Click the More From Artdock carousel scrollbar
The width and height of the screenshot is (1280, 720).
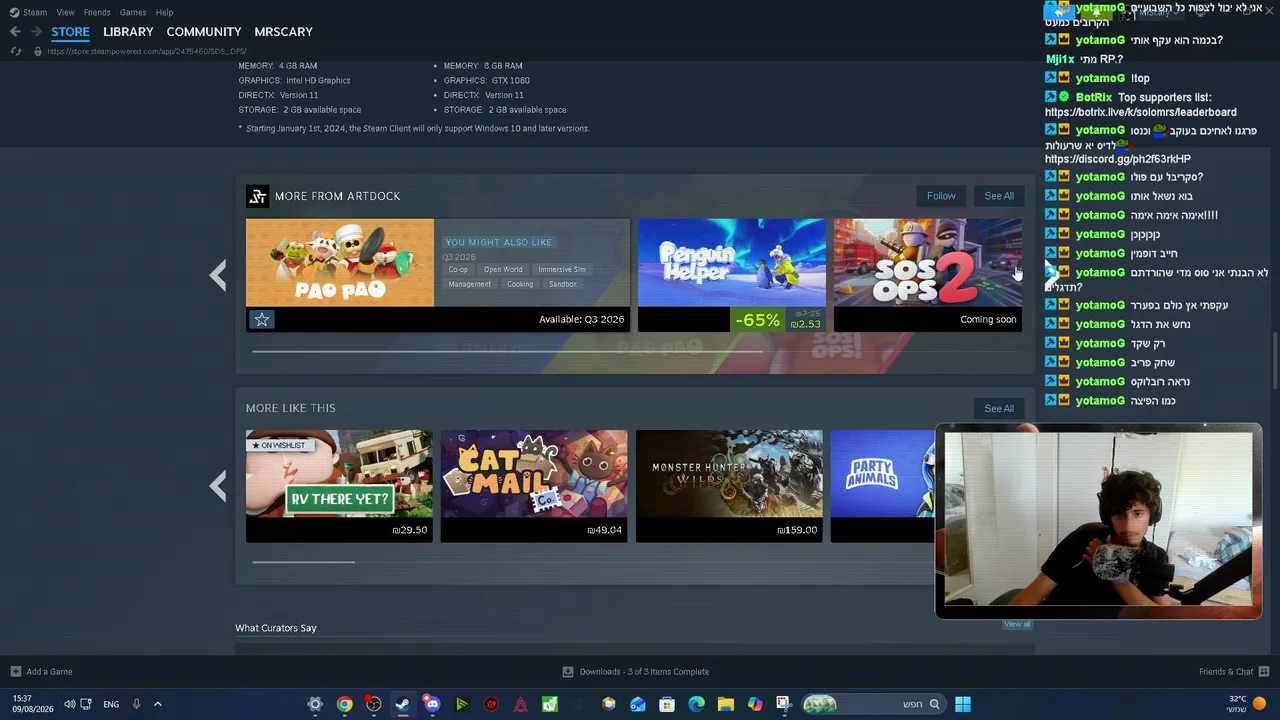coord(507,351)
